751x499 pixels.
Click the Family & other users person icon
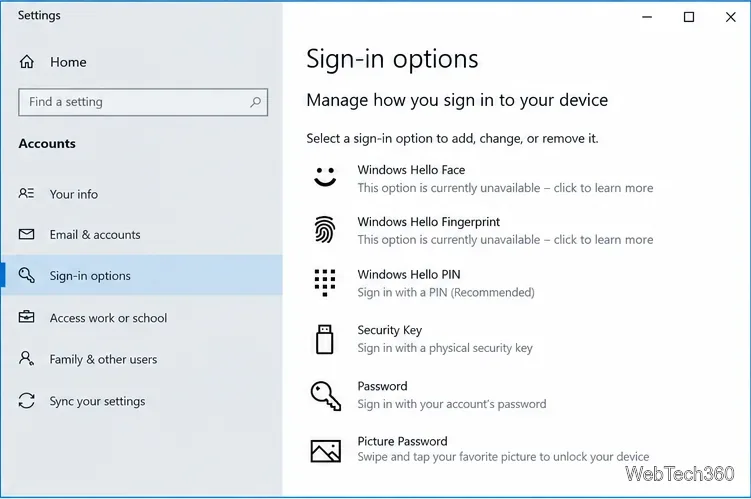click(x=26, y=359)
